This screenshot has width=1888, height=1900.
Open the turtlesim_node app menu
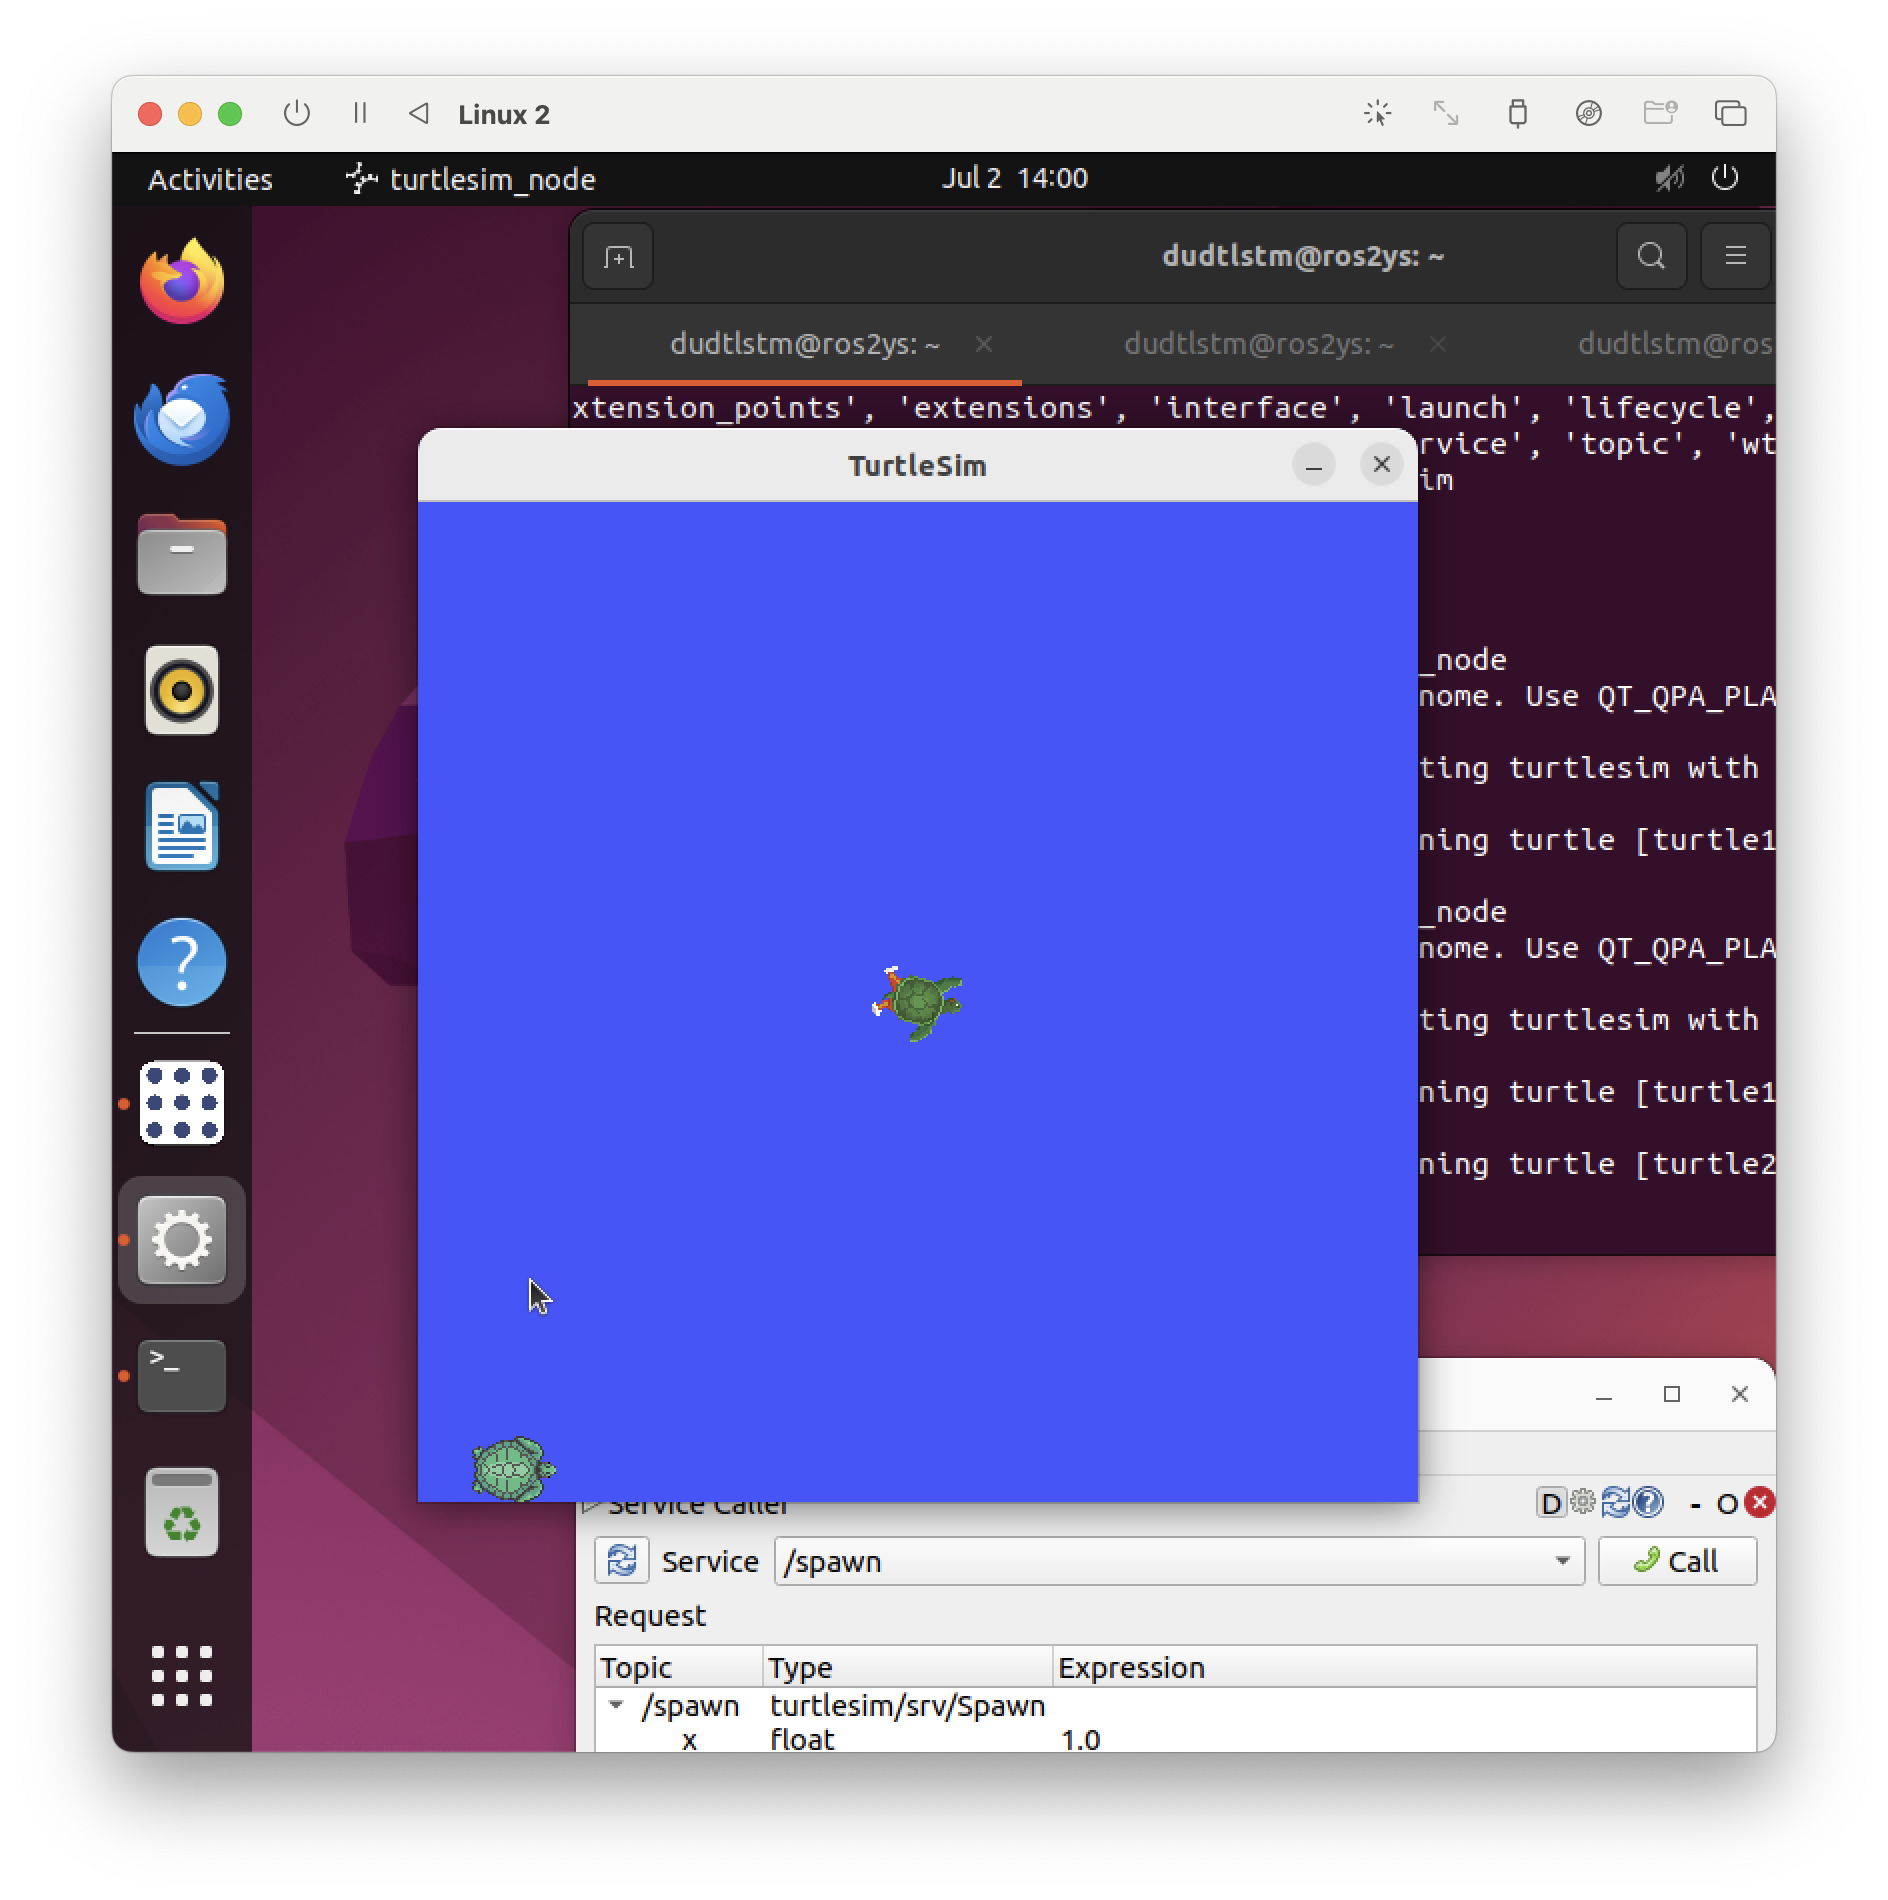coord(471,179)
